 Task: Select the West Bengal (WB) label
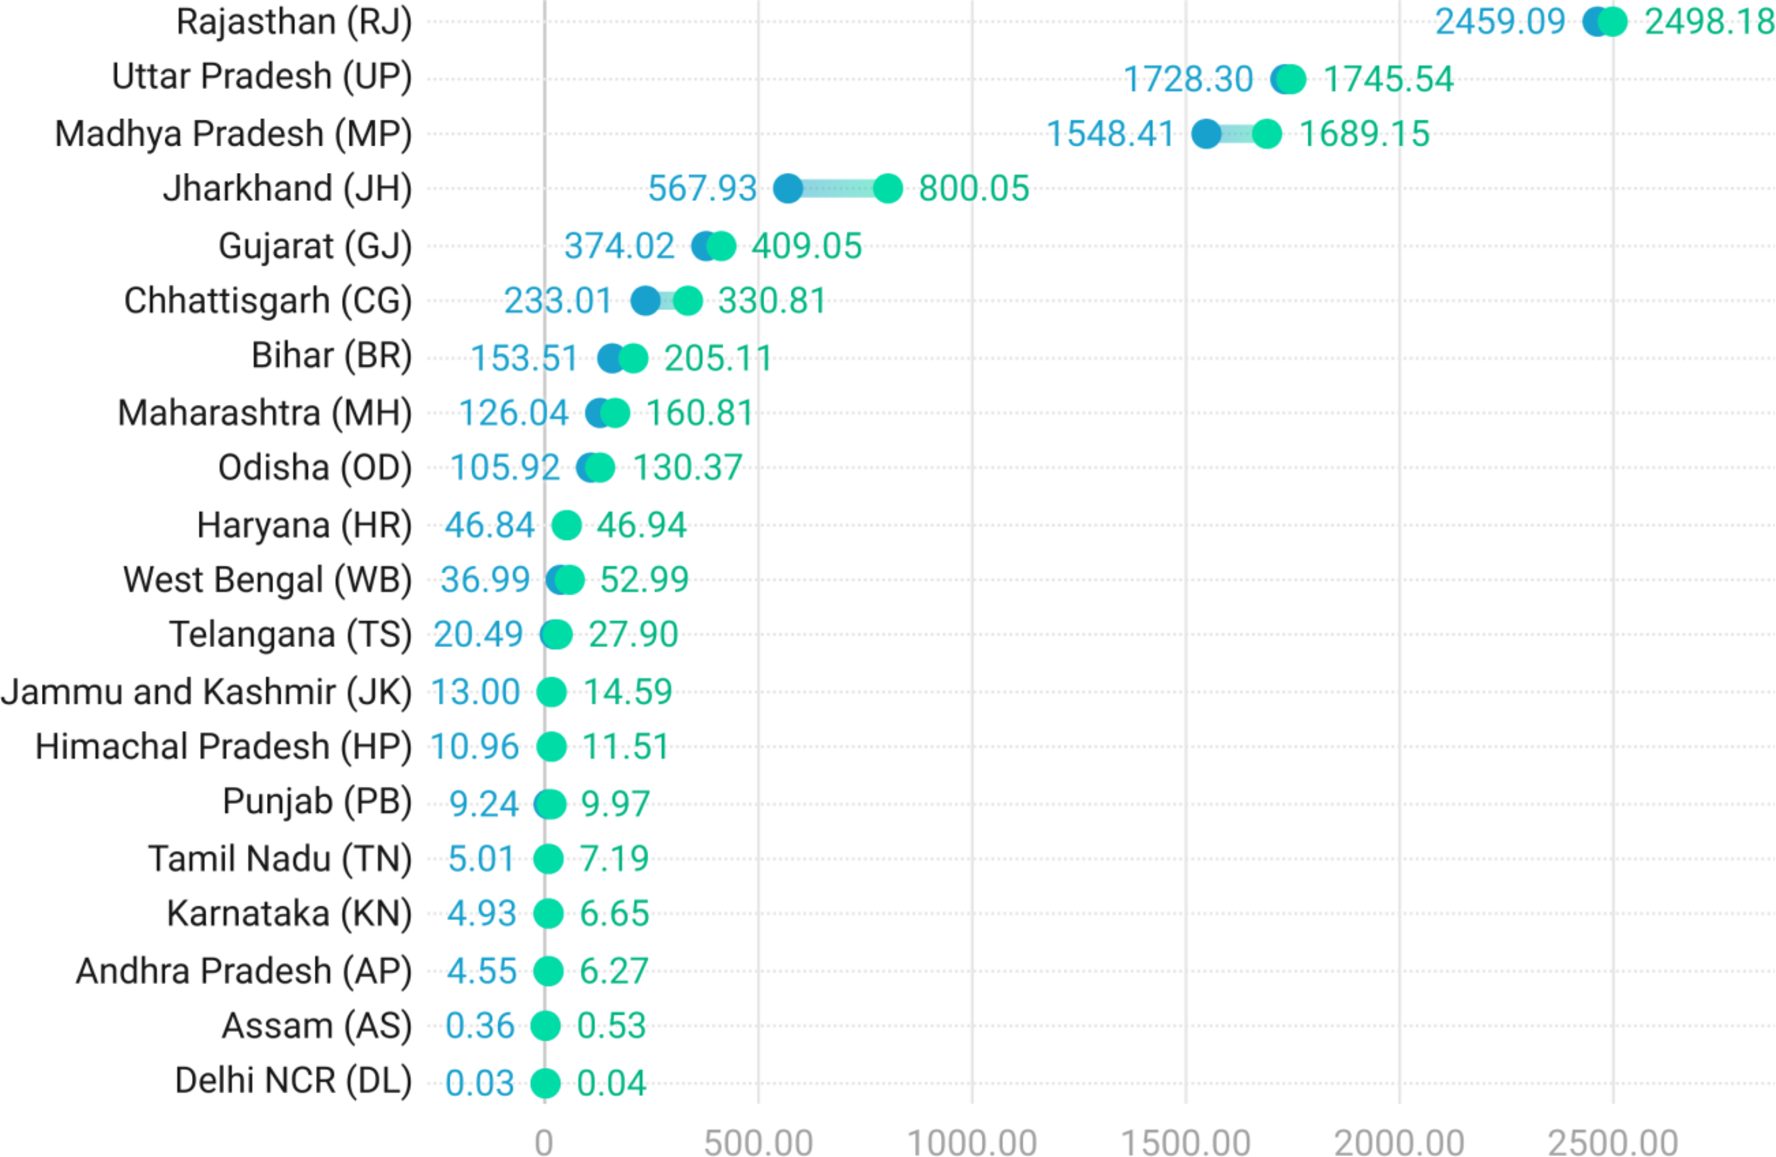point(267,580)
